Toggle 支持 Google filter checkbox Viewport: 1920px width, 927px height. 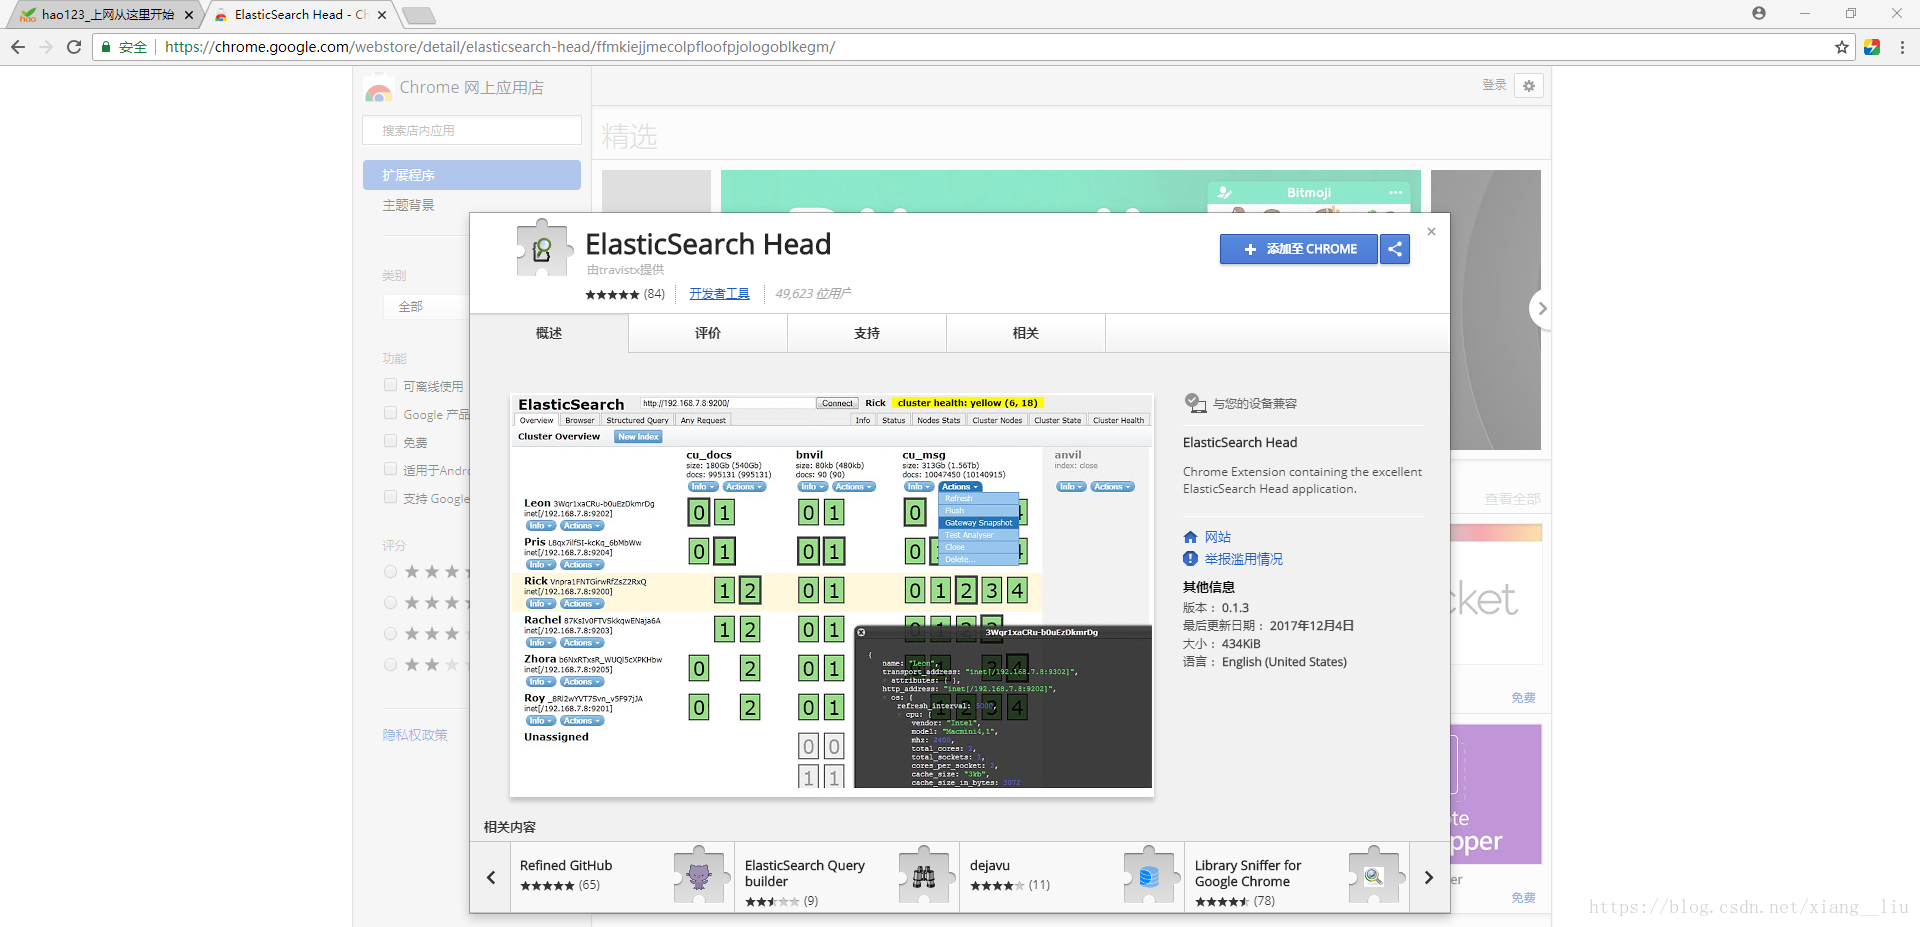(x=391, y=497)
